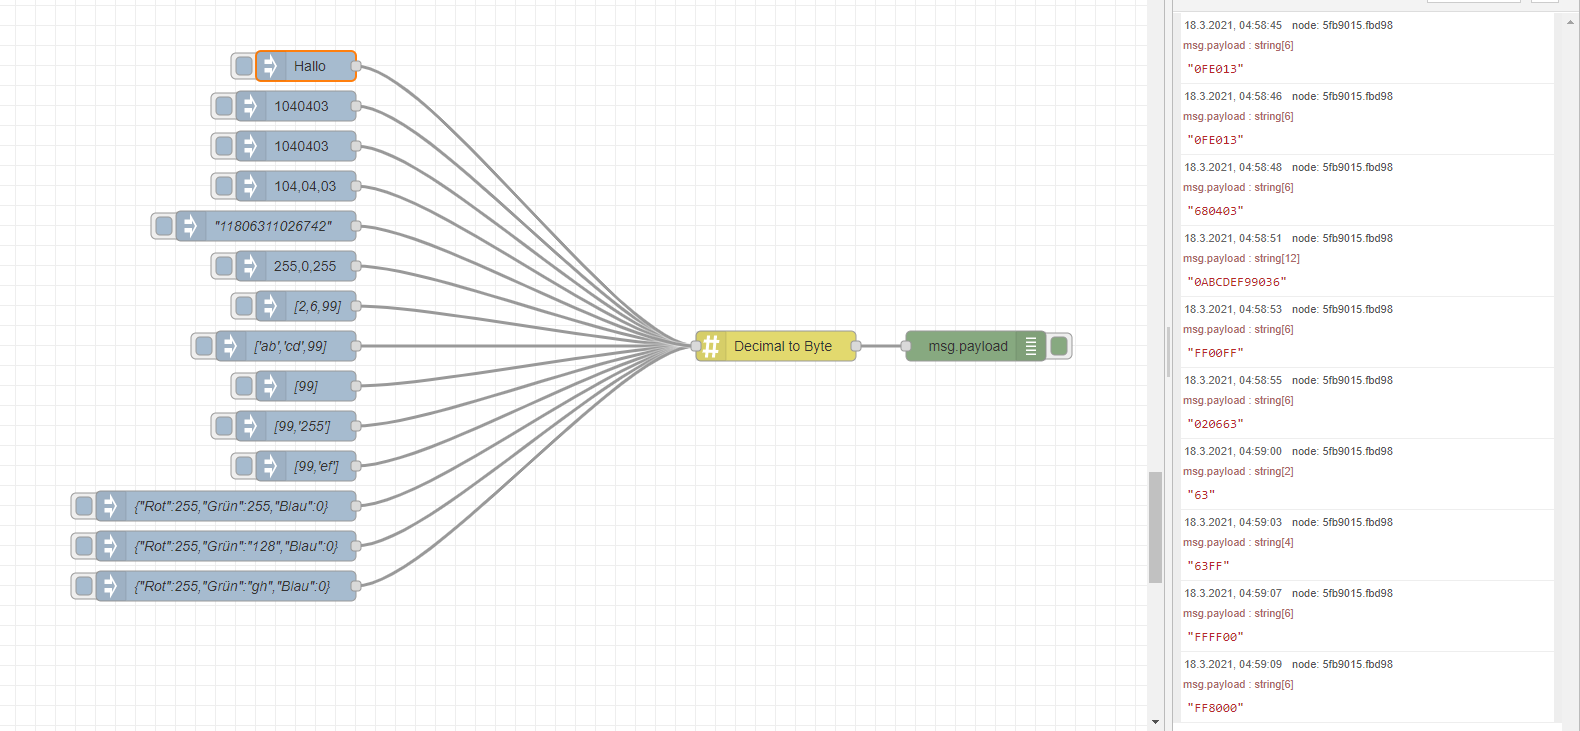Click canvas vertical scrollbar thumb
Image resolution: width=1580 pixels, height=731 pixels.
pyautogui.click(x=1155, y=527)
